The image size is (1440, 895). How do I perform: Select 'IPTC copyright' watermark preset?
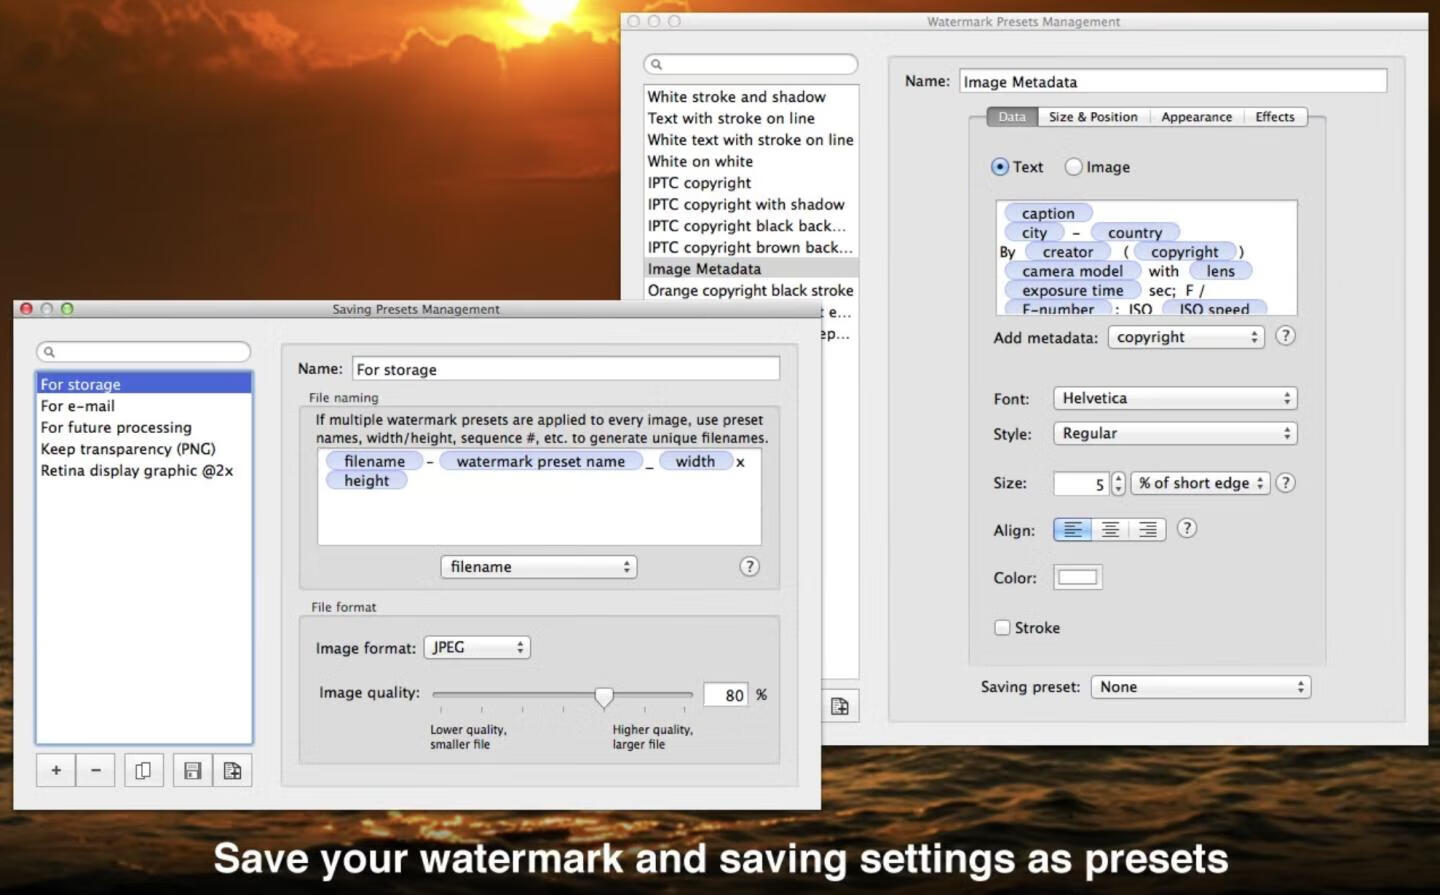coord(751,183)
